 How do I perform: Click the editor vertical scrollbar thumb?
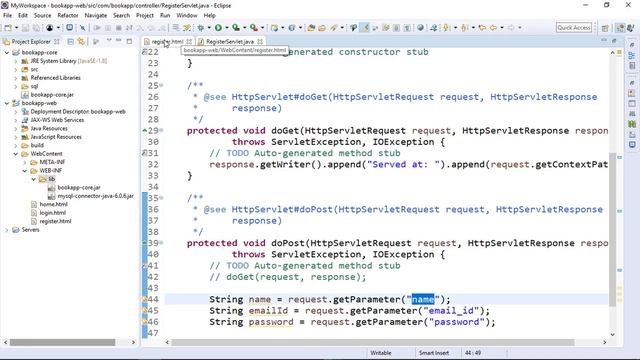pos(612,229)
